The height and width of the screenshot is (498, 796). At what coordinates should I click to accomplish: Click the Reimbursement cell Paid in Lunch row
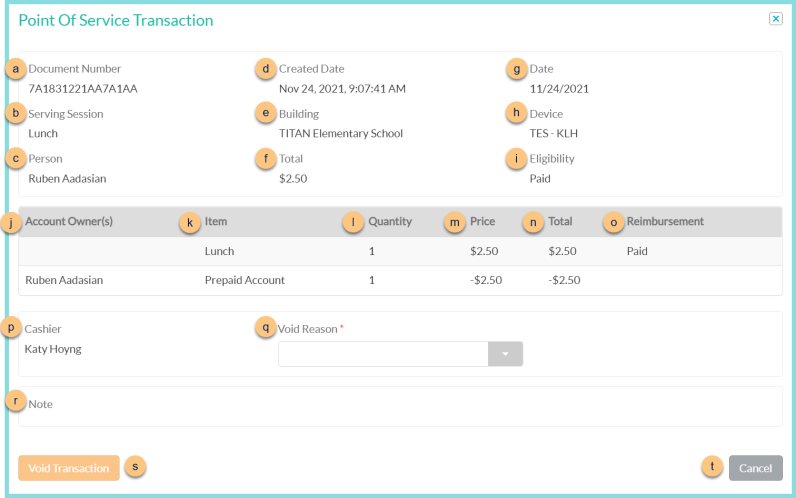tap(637, 251)
